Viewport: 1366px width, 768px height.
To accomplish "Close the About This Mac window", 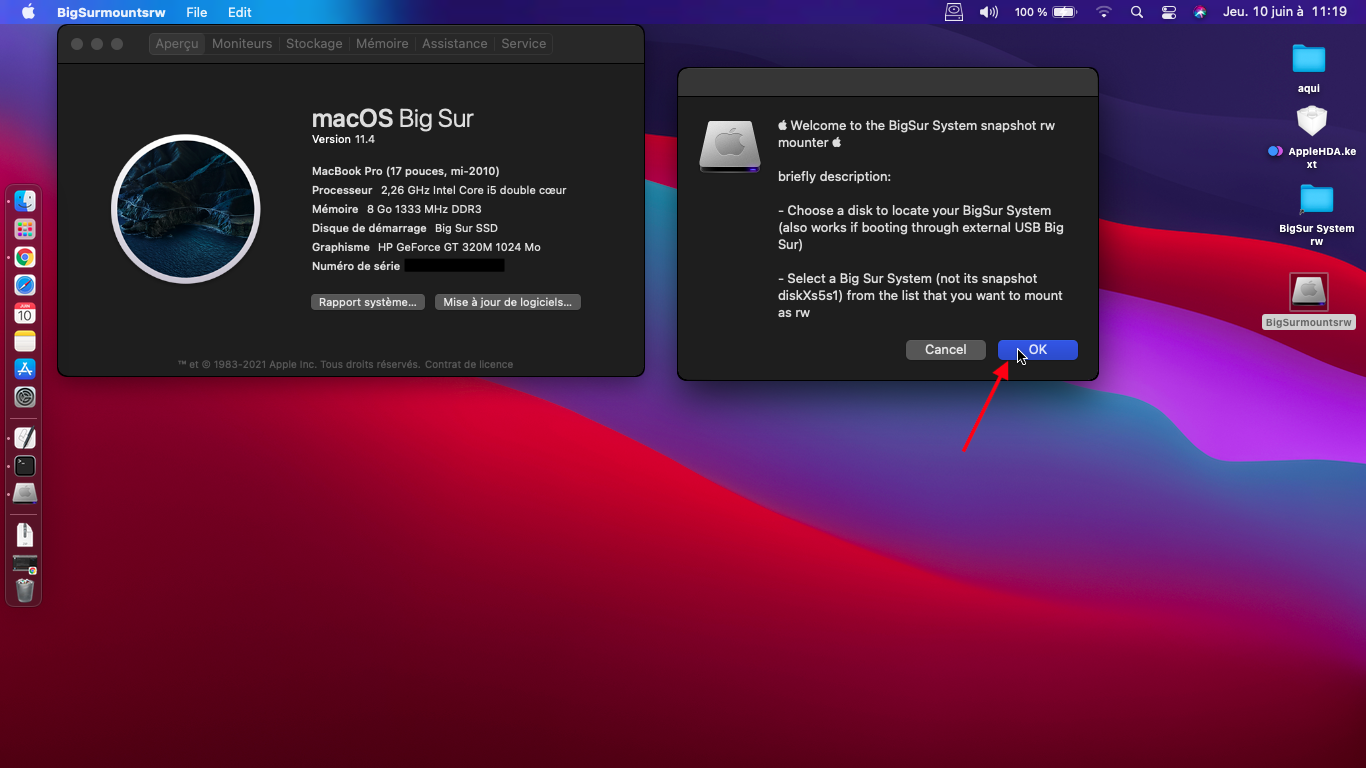I will tap(76, 44).
